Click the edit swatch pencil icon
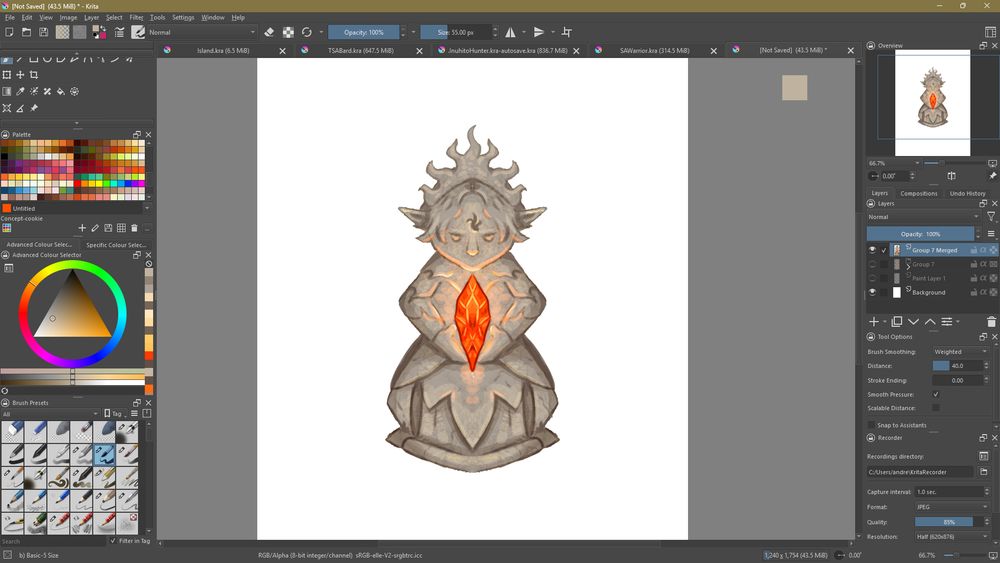This screenshot has width=1000, height=563. point(95,228)
